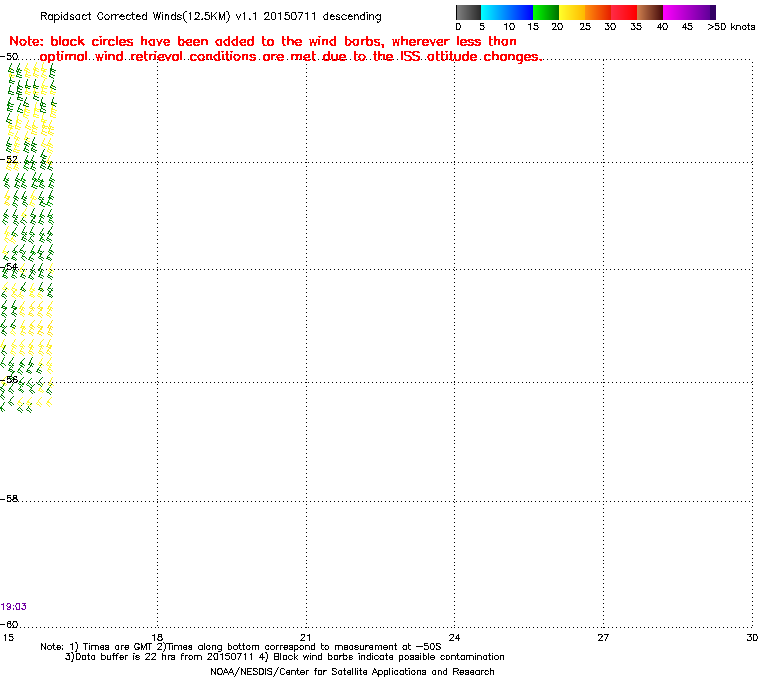The image size is (760, 688).
Task: Click the '25' knots scale label
Action: 585,27
